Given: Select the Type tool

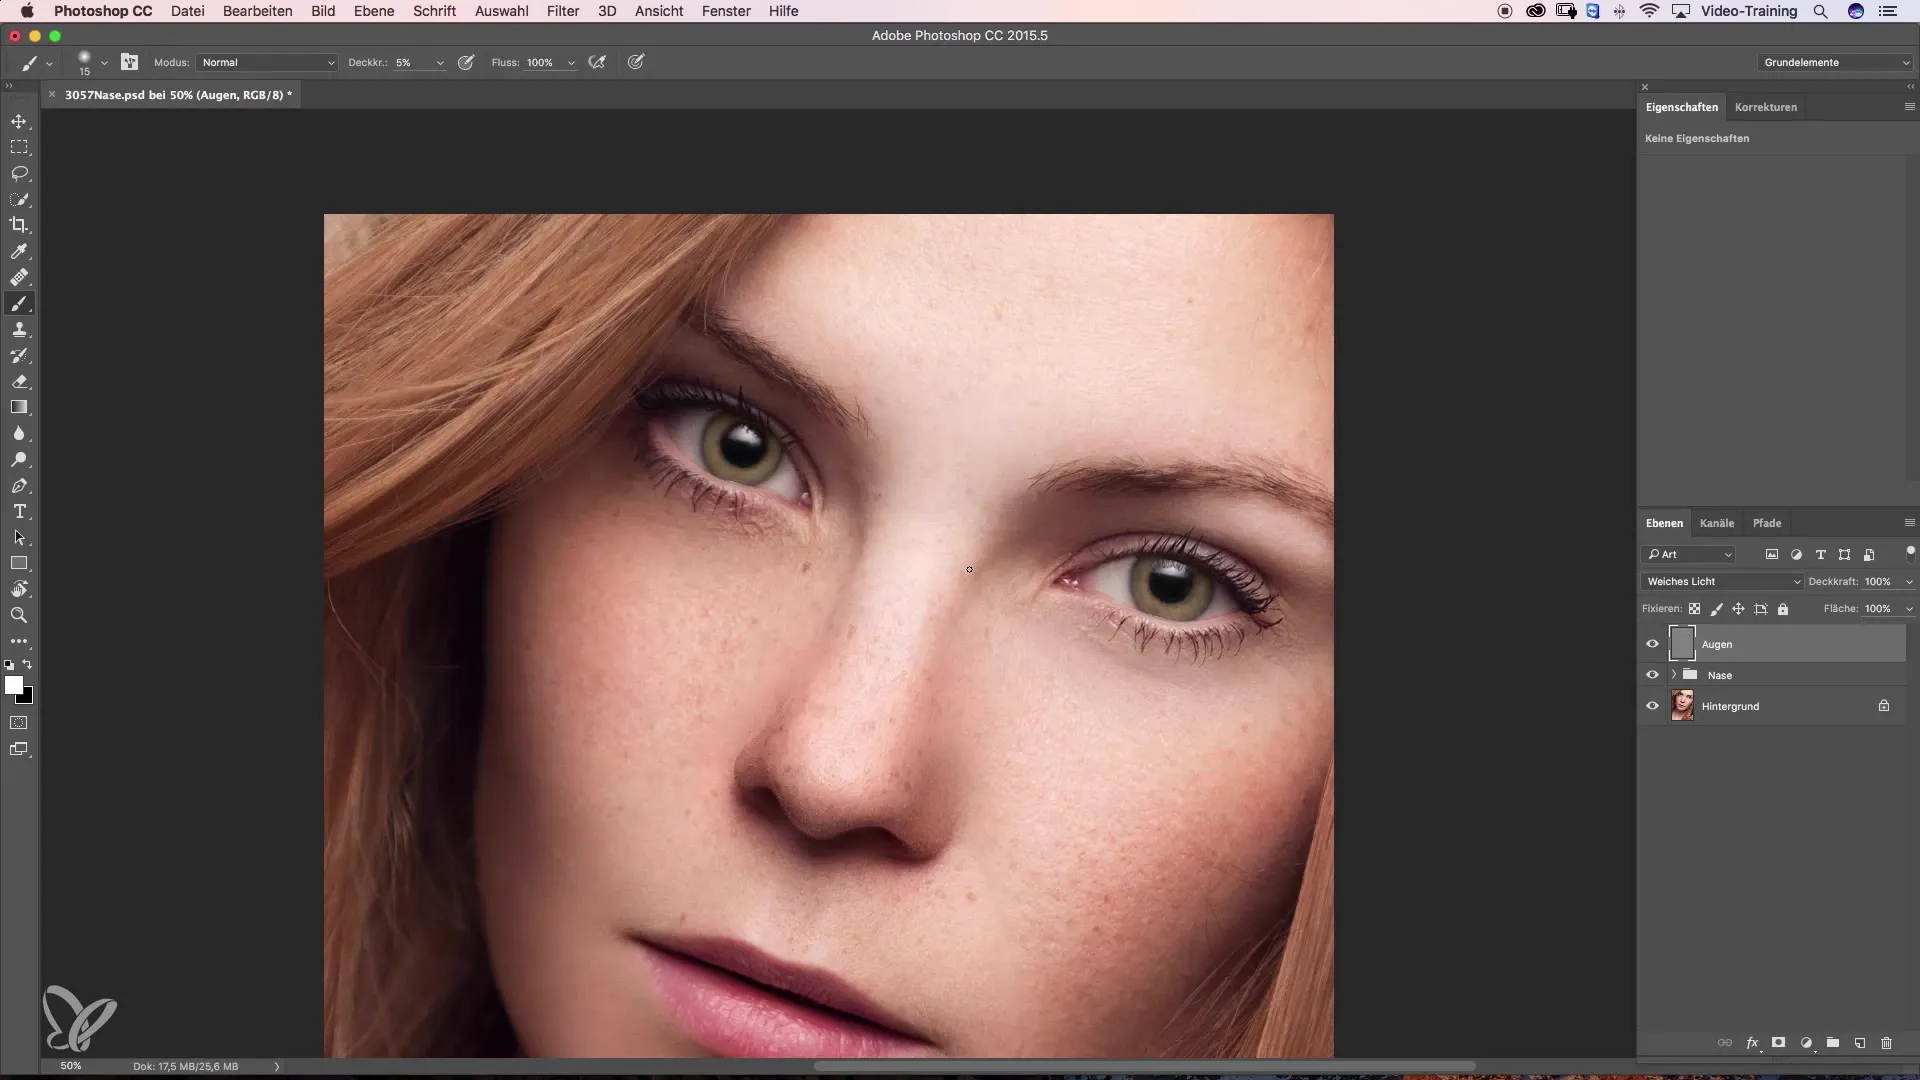Looking at the screenshot, I should coord(19,512).
